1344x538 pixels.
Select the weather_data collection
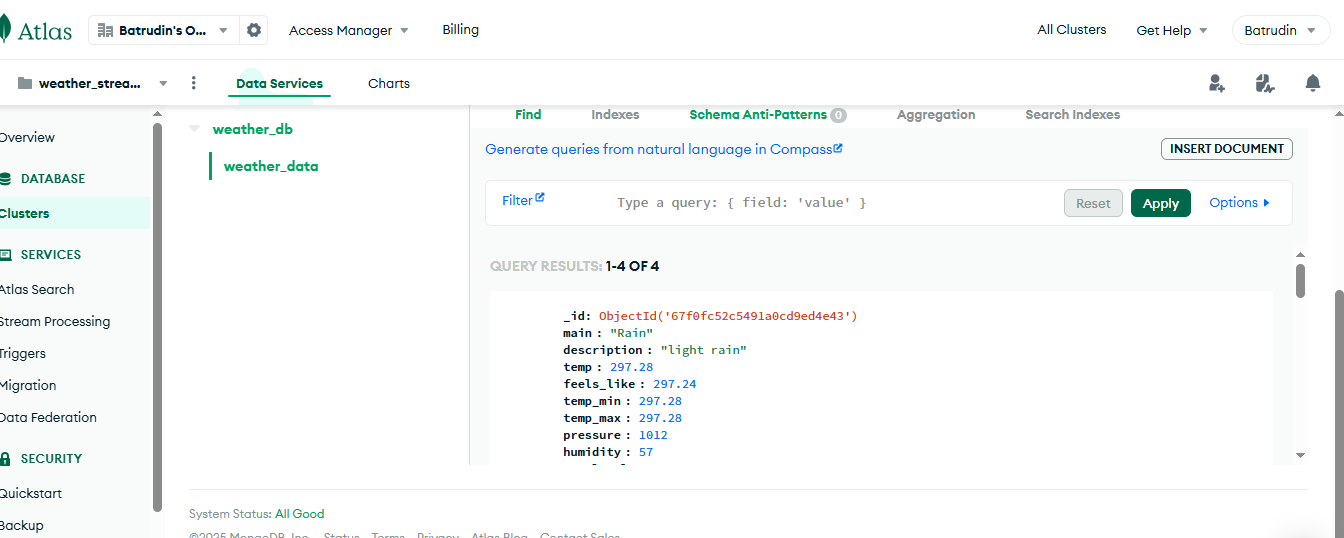tap(271, 166)
